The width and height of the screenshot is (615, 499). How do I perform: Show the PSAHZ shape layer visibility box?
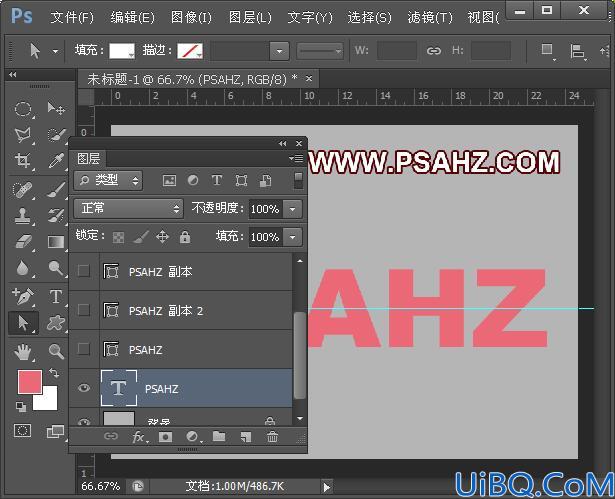click(x=84, y=349)
